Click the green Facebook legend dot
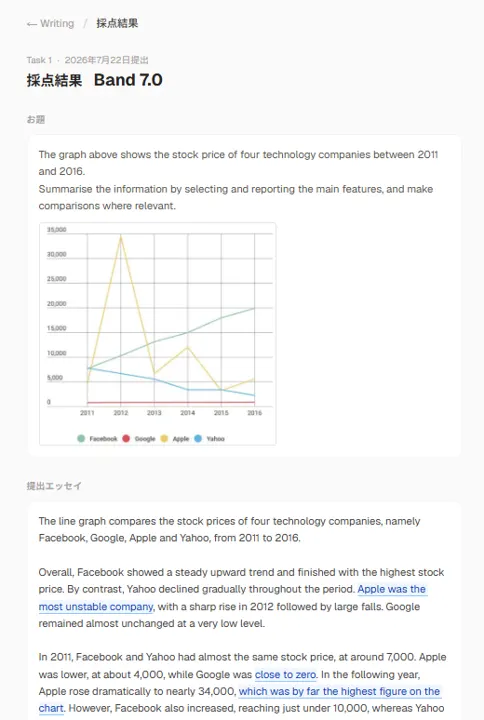484x720 pixels. coord(81,439)
